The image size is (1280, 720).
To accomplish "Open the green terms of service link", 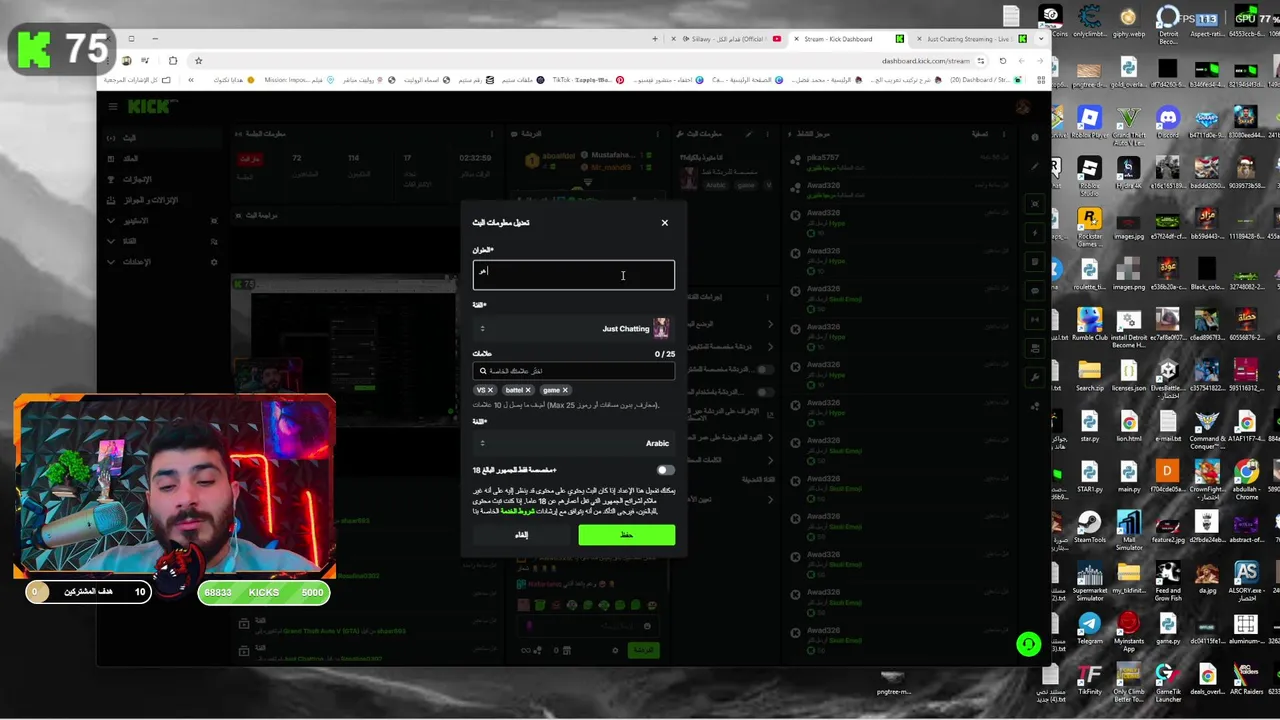I will [x=517, y=511].
